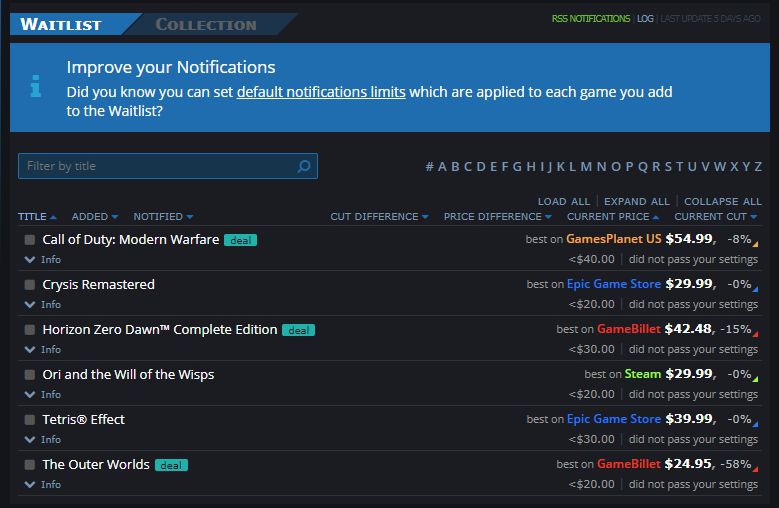The image size is (779, 508).
Task: Focus the Filter by title field
Action: (x=168, y=166)
